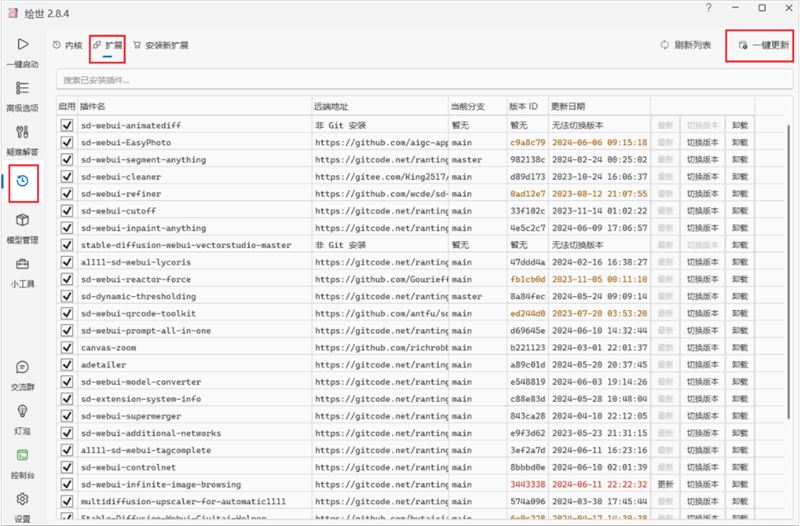This screenshot has width=800, height=526.
Task: Switch to the 安装新扩展 tab
Action: point(161,45)
